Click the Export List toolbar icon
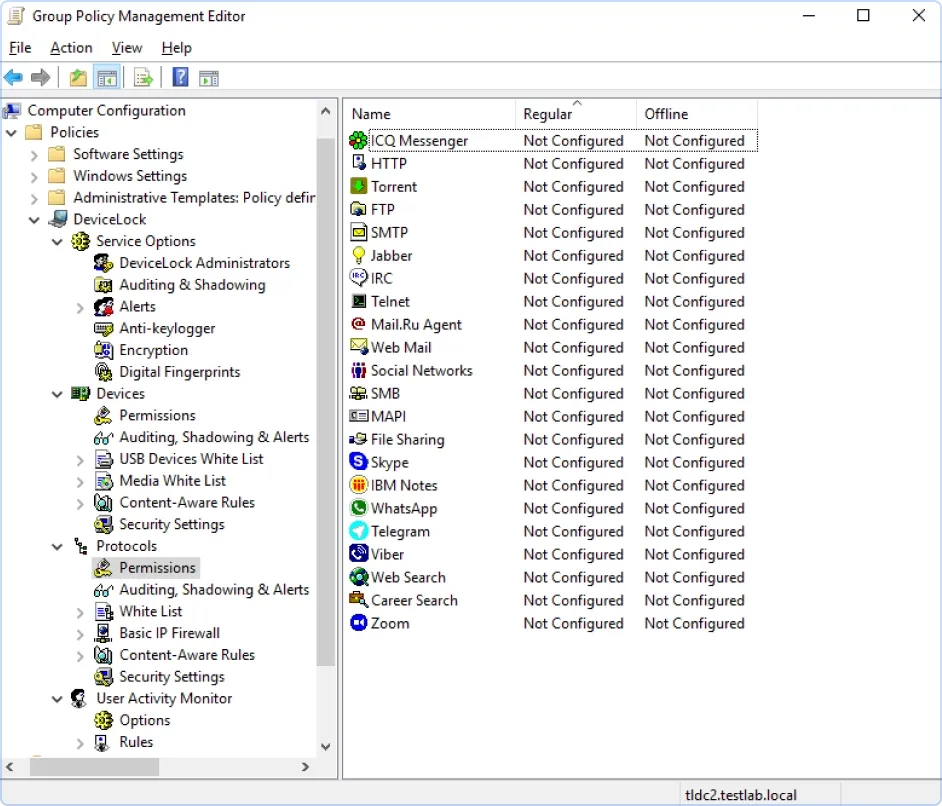The width and height of the screenshot is (942, 806). click(x=144, y=77)
